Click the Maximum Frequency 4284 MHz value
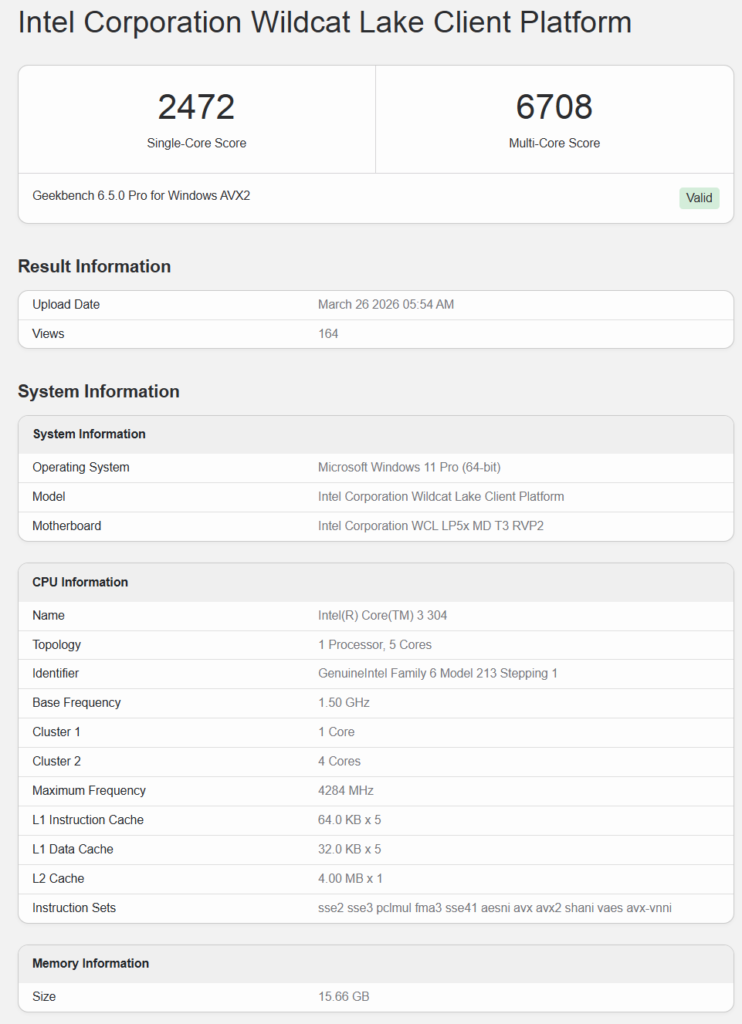This screenshot has width=742, height=1024. click(344, 791)
